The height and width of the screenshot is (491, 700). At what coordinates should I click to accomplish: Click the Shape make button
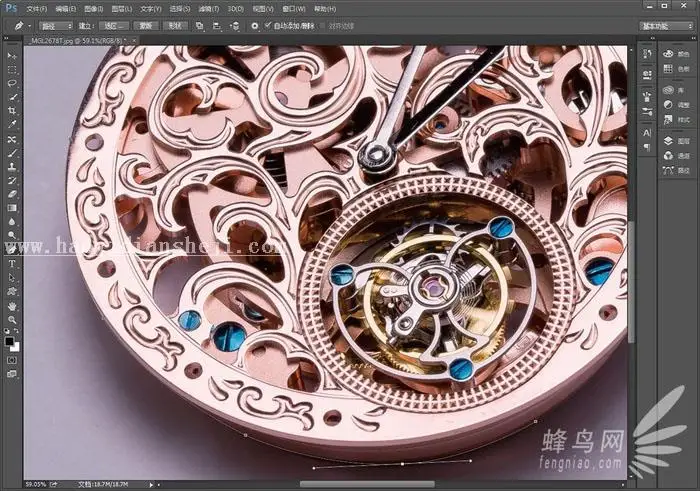click(x=175, y=26)
